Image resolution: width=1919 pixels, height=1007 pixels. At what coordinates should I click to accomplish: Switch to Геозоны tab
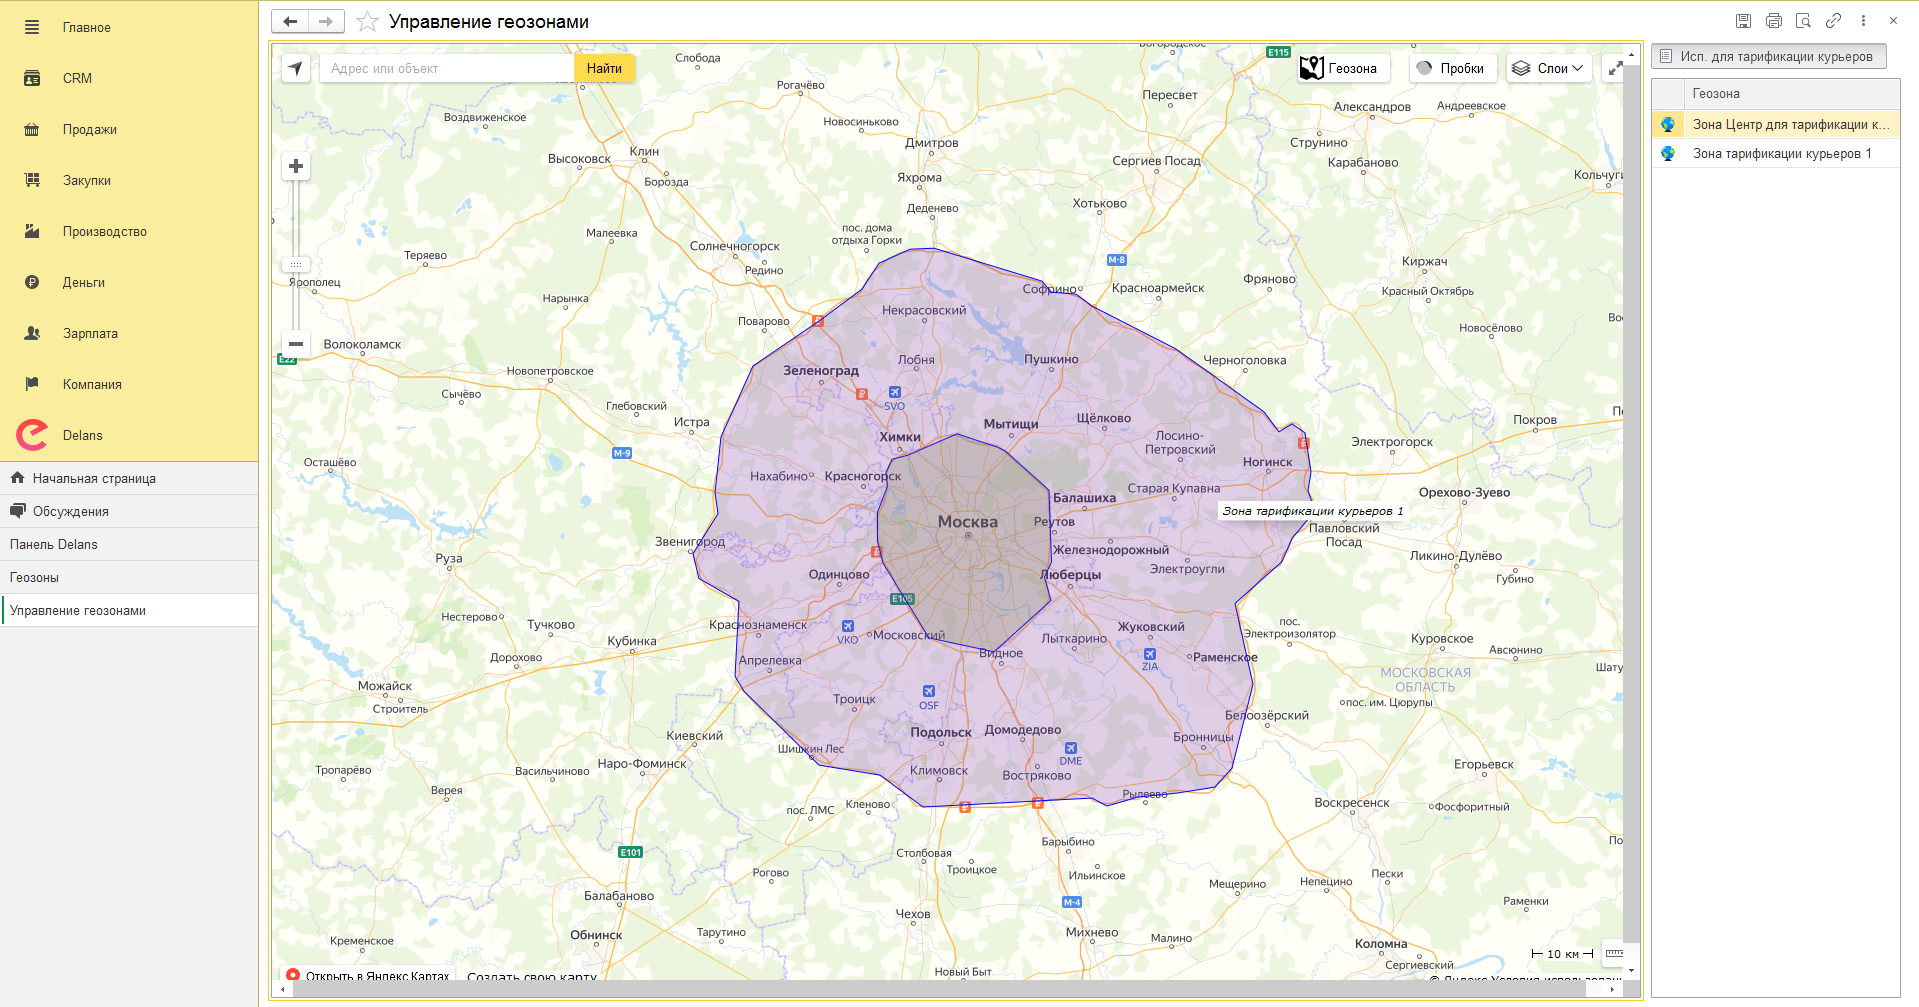[x=129, y=577]
